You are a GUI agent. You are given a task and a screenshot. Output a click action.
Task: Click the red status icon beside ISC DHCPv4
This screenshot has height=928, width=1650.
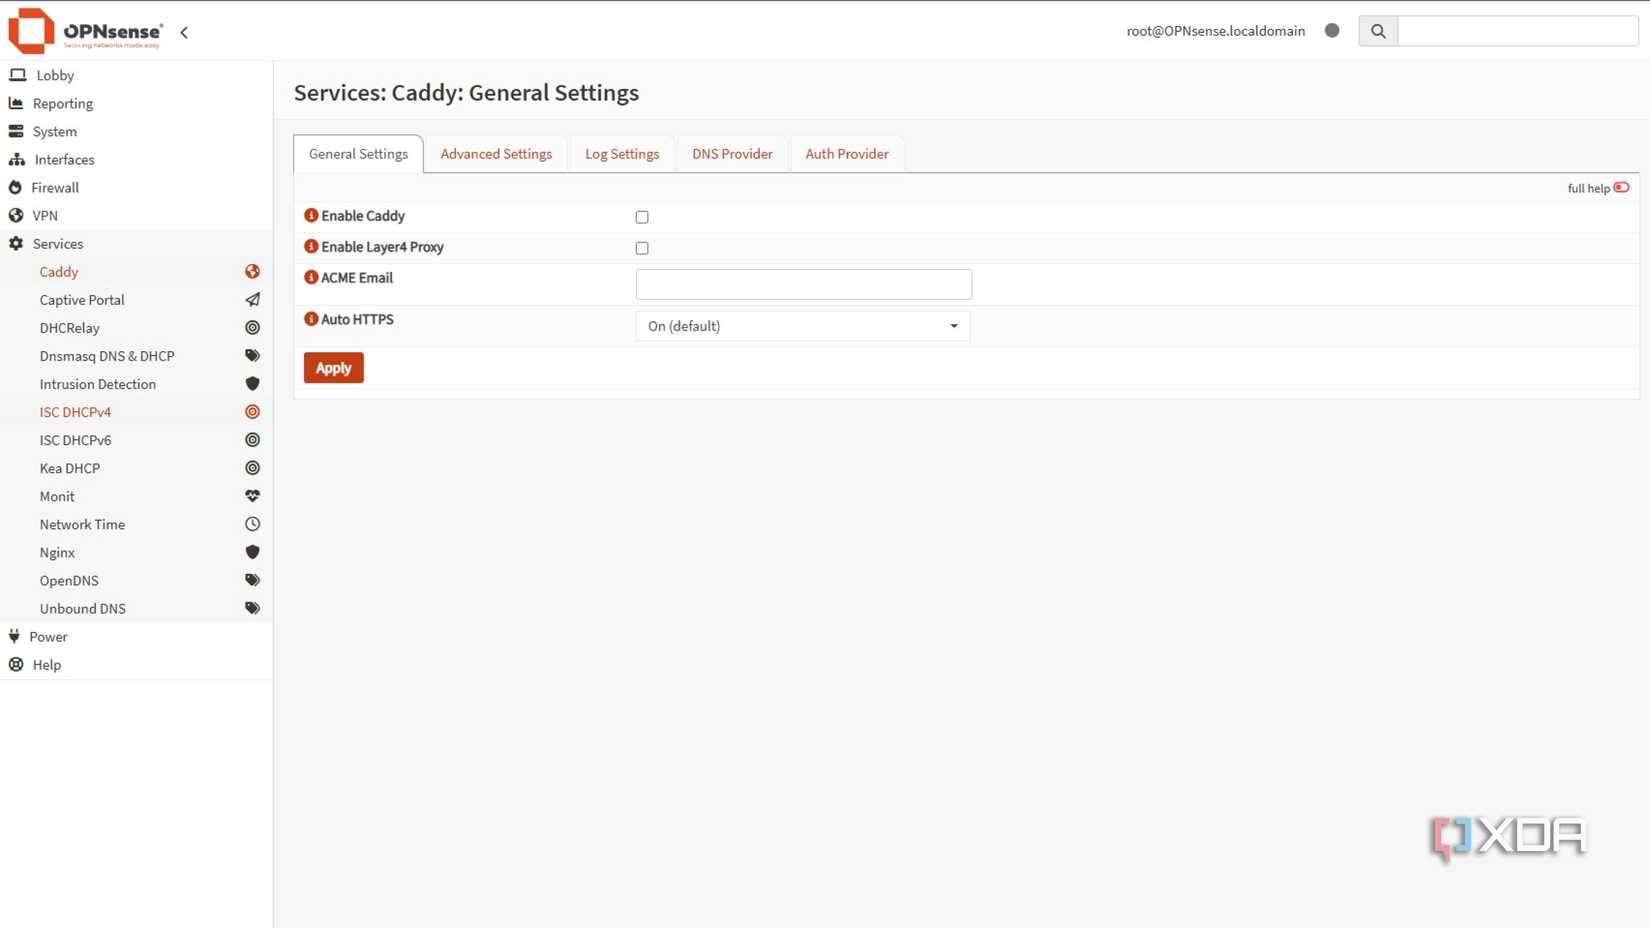[x=252, y=411]
